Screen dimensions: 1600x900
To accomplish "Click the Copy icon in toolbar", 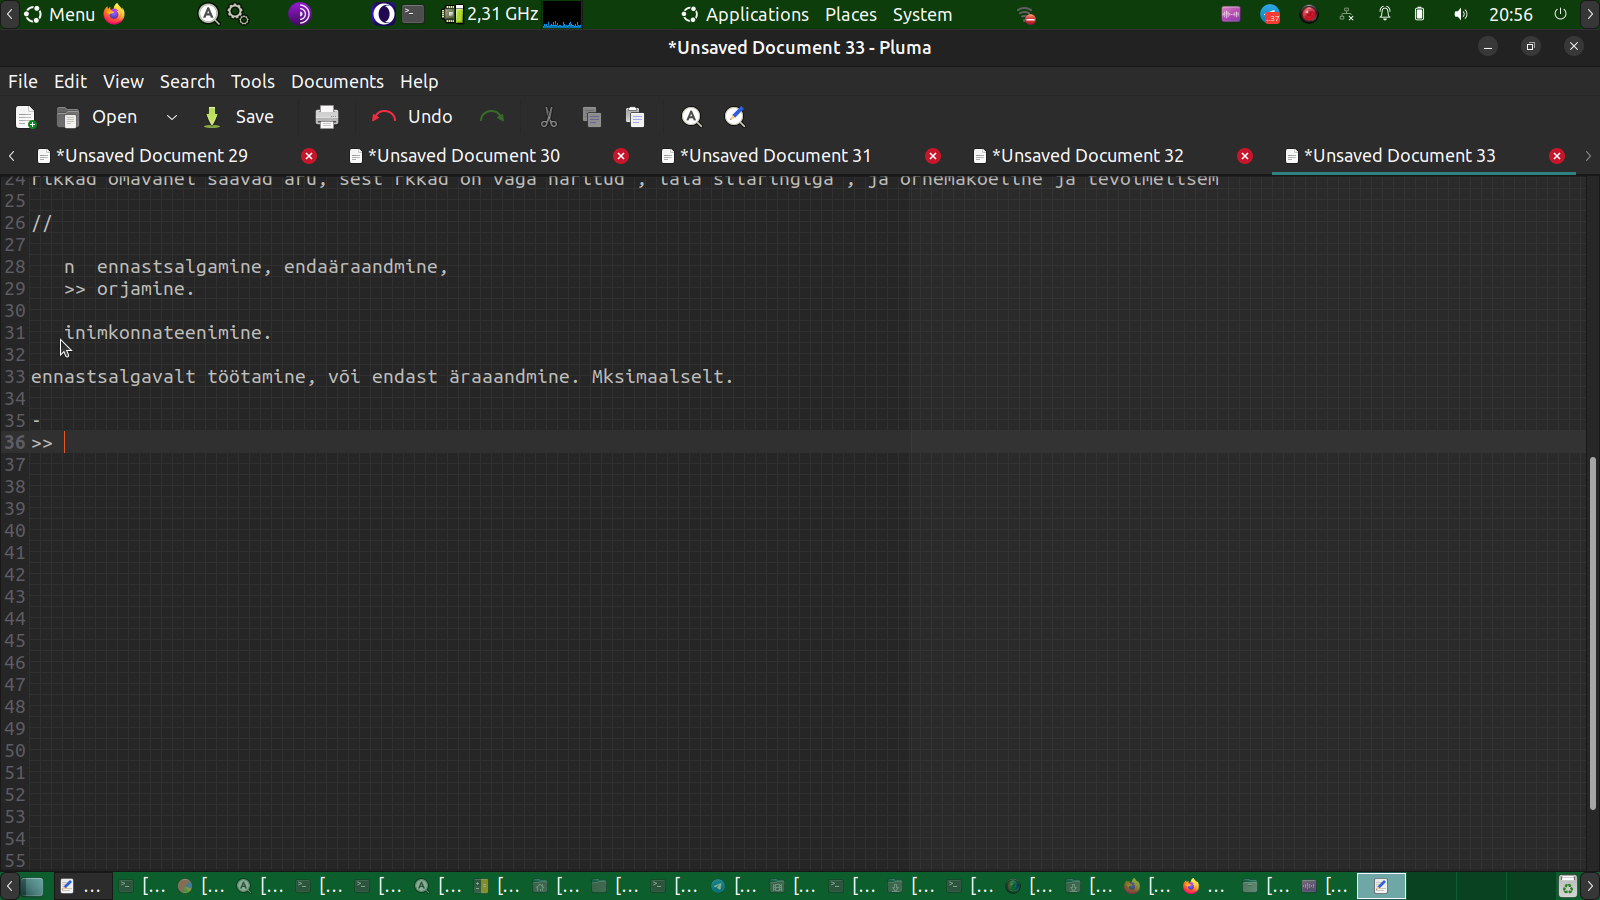I will click(x=592, y=117).
